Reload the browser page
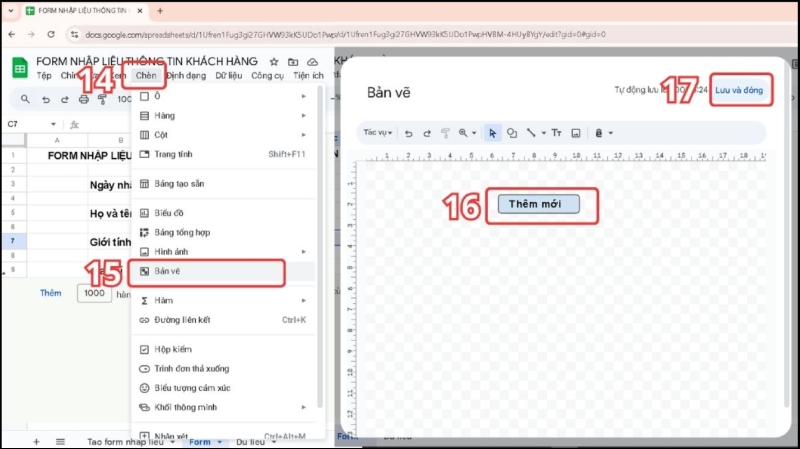This screenshot has height=449, width=800. pyautogui.click(x=51, y=34)
